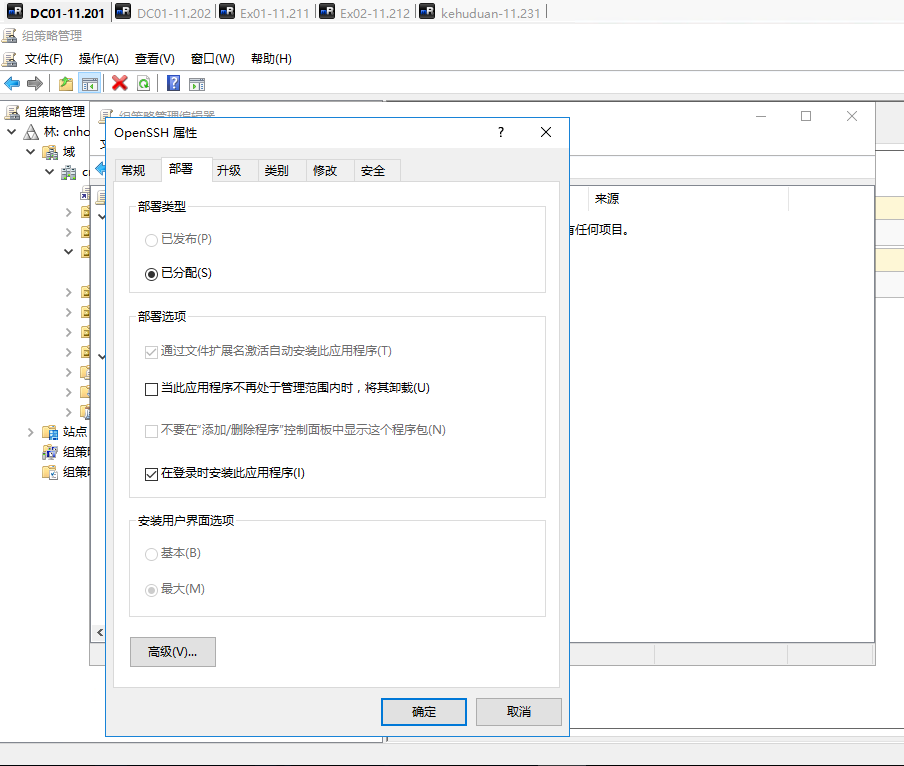Click the Refresh toolbar icon
Screen dimensions: 904x766
click(144, 84)
